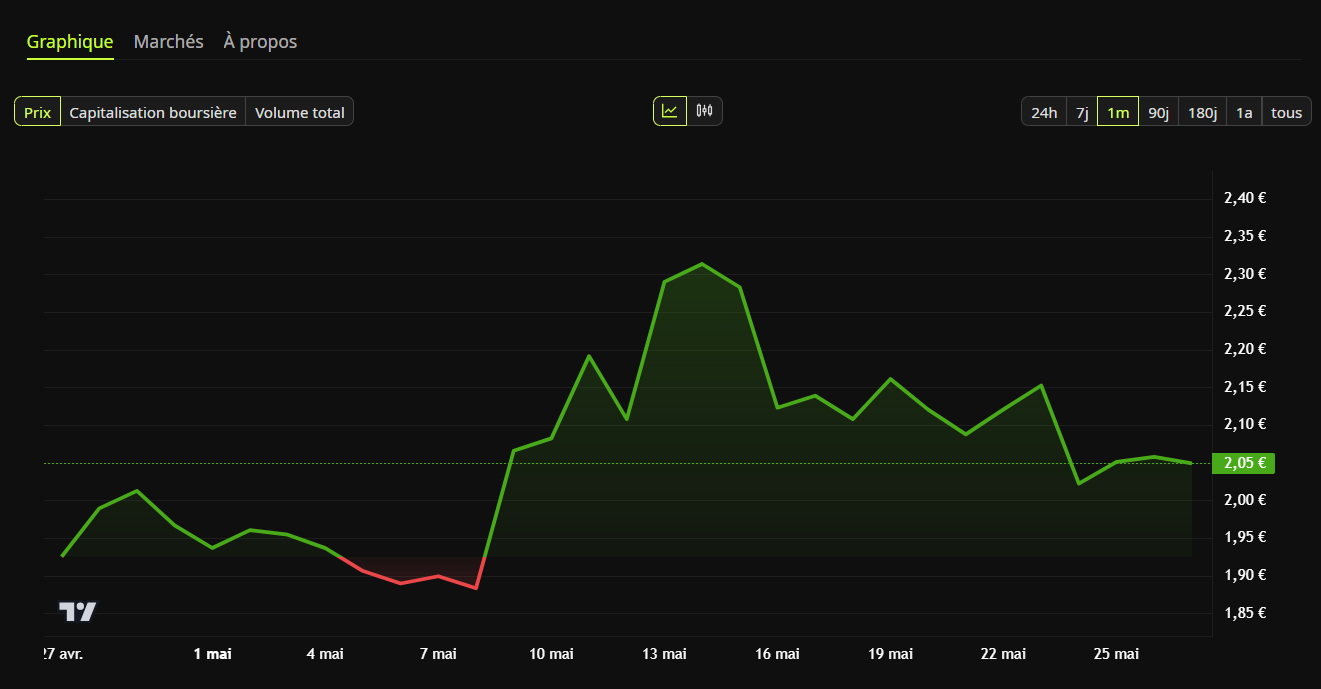Set time range to 24h

click(1044, 112)
